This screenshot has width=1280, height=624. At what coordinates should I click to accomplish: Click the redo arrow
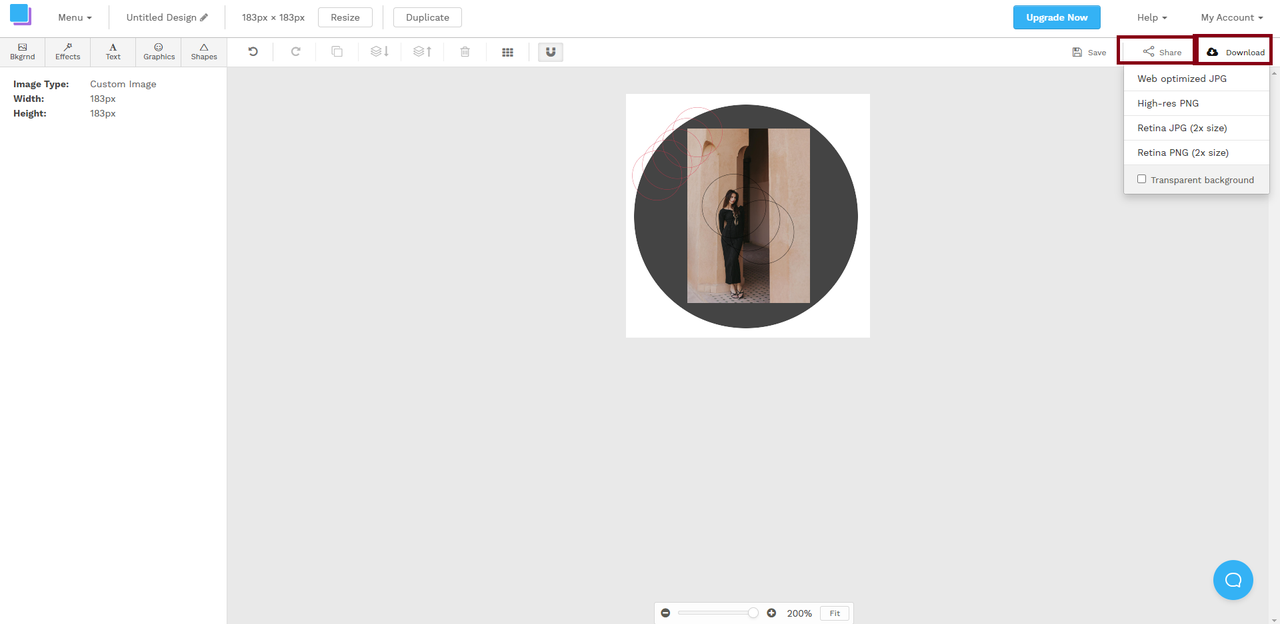coord(295,52)
